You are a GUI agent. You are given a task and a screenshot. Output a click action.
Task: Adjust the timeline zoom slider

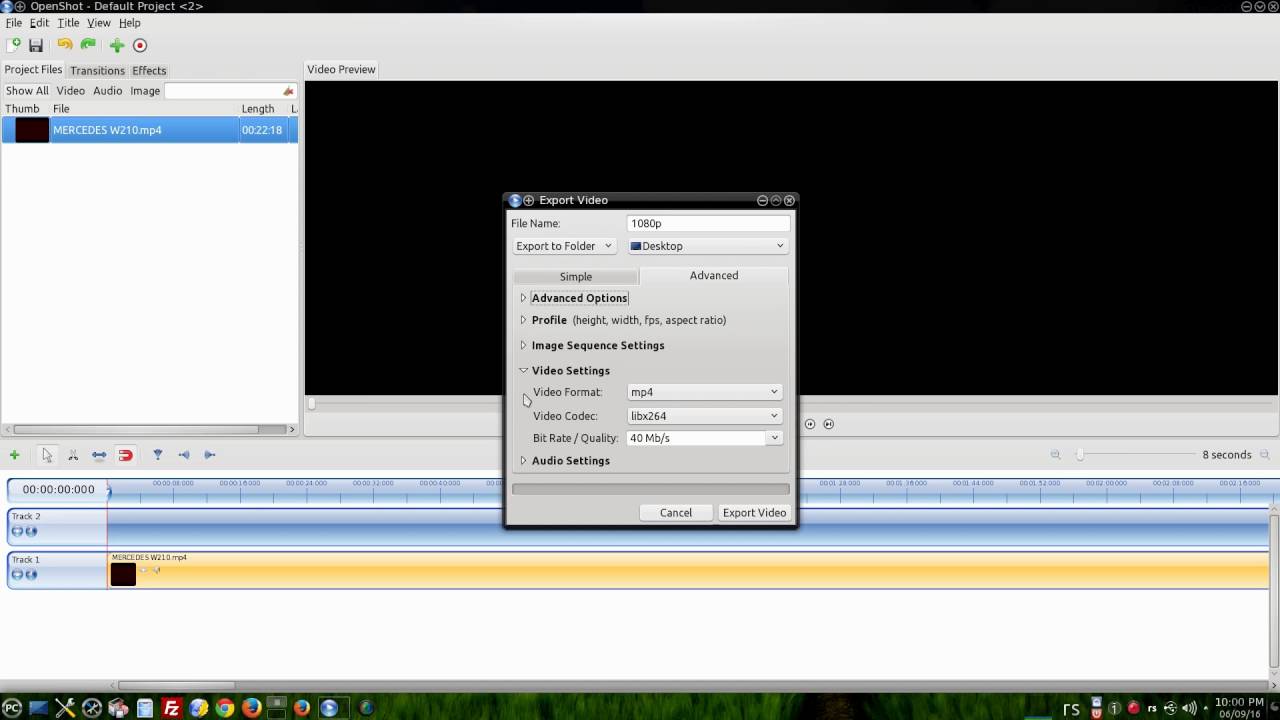tap(1080, 455)
